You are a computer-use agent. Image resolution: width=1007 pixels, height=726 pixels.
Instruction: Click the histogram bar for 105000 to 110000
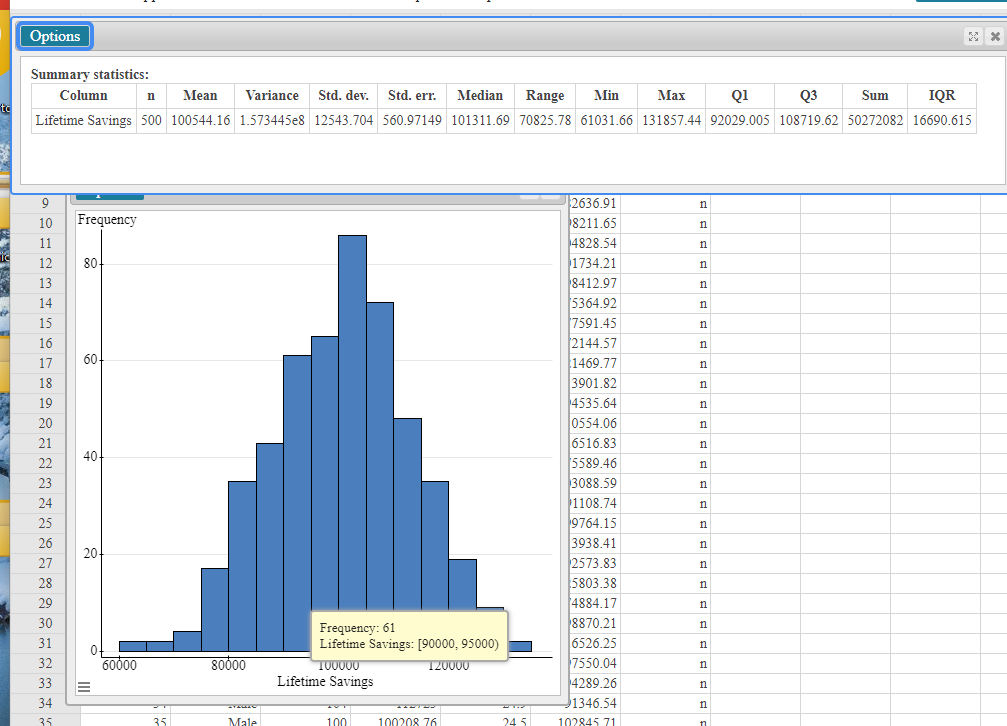tap(380, 456)
